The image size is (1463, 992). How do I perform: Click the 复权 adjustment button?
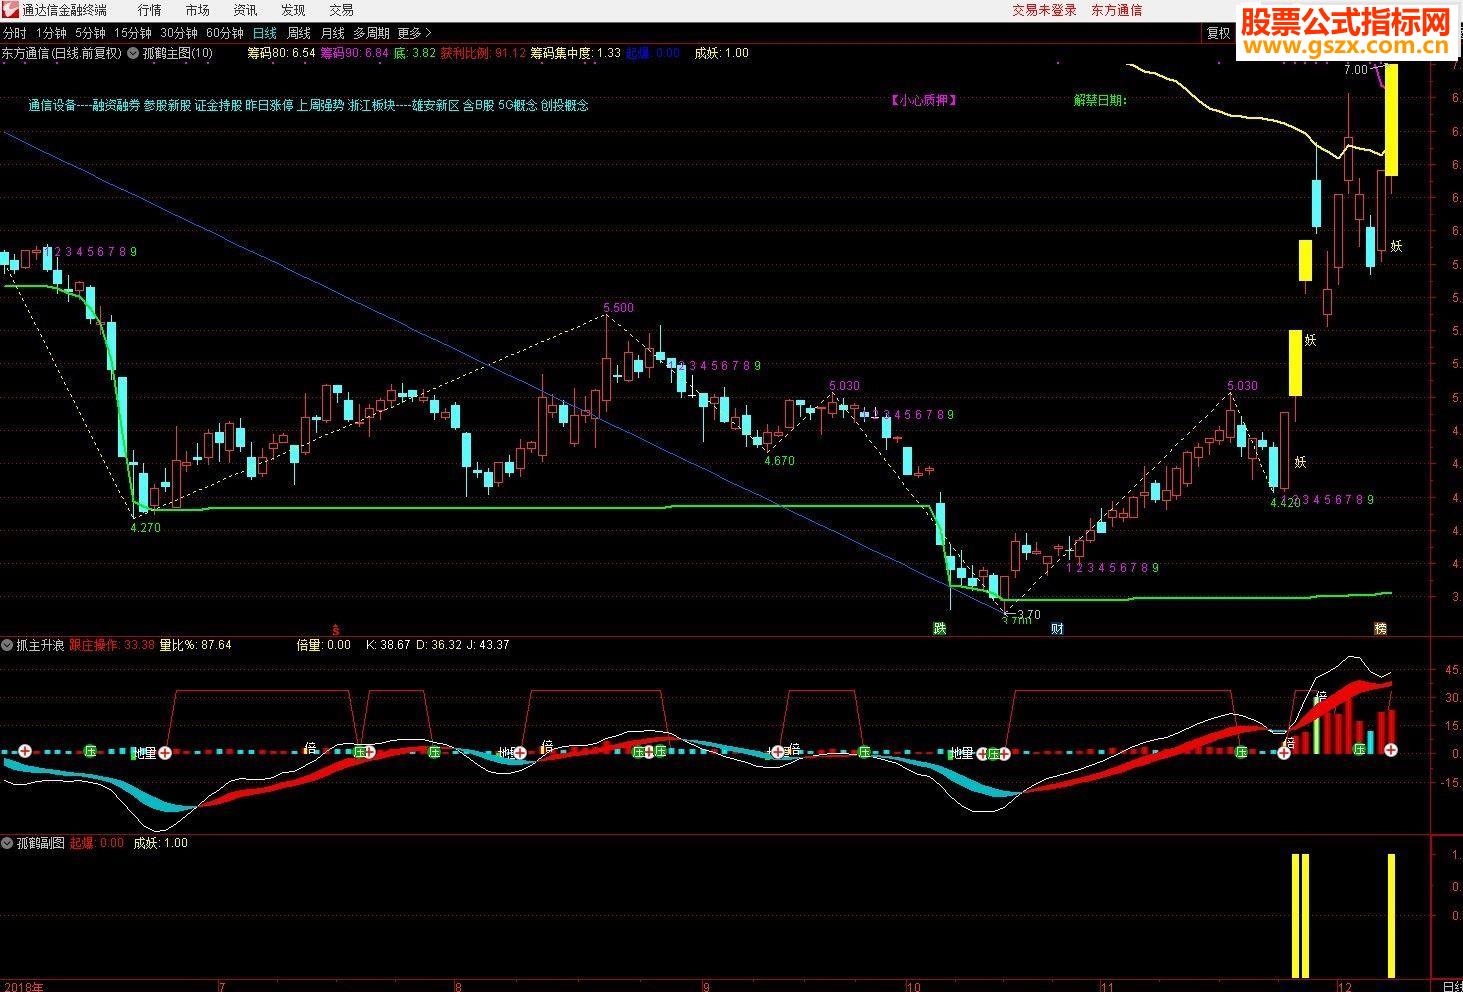[x=1218, y=33]
